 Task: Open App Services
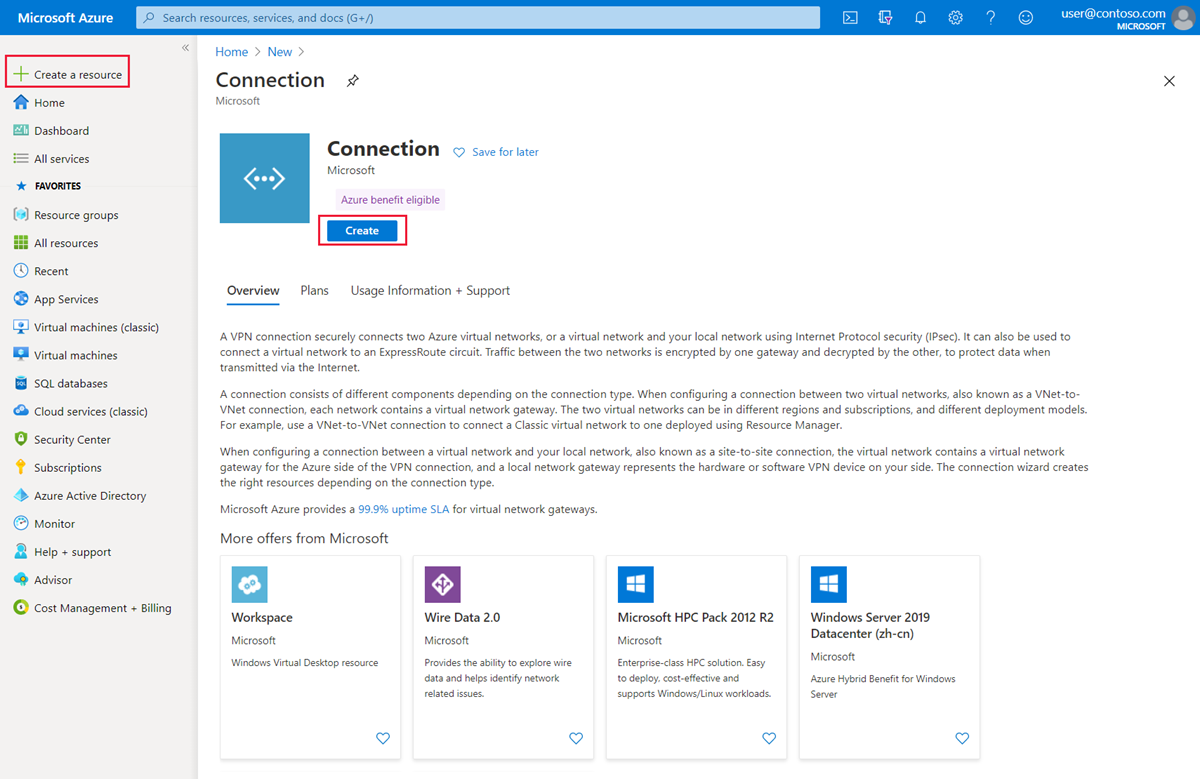pyautogui.click(x=56, y=299)
